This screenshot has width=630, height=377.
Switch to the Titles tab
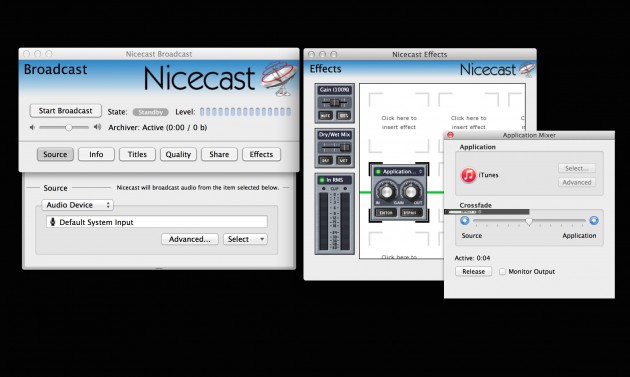pos(137,154)
